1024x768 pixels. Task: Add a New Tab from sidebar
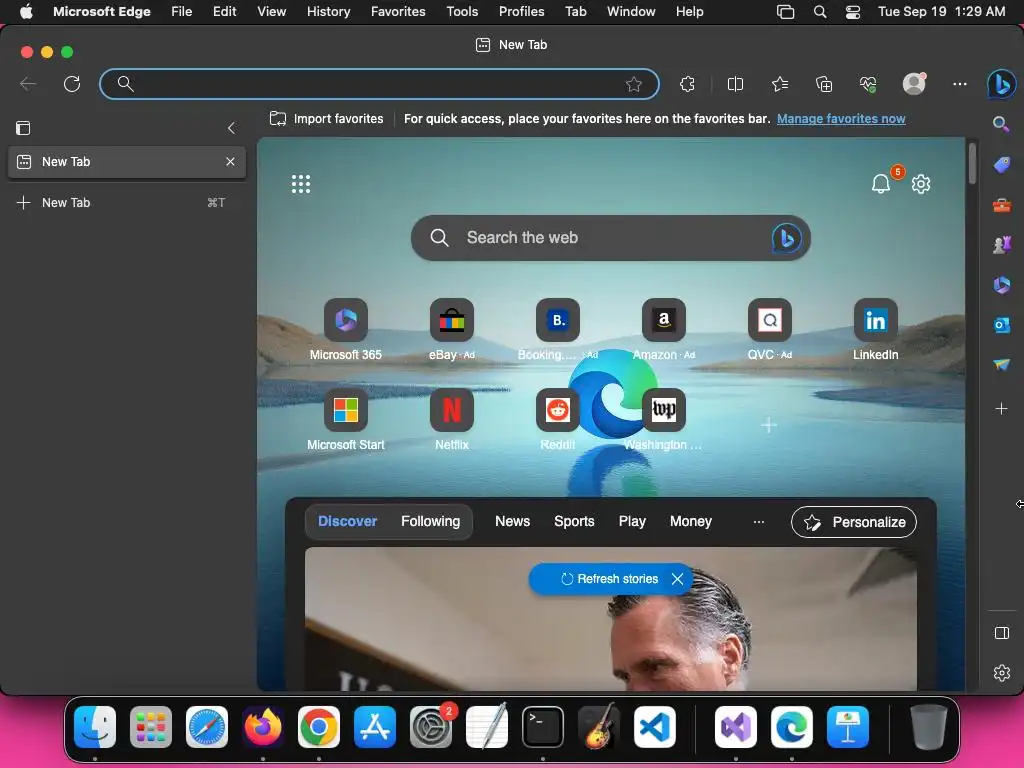point(127,202)
